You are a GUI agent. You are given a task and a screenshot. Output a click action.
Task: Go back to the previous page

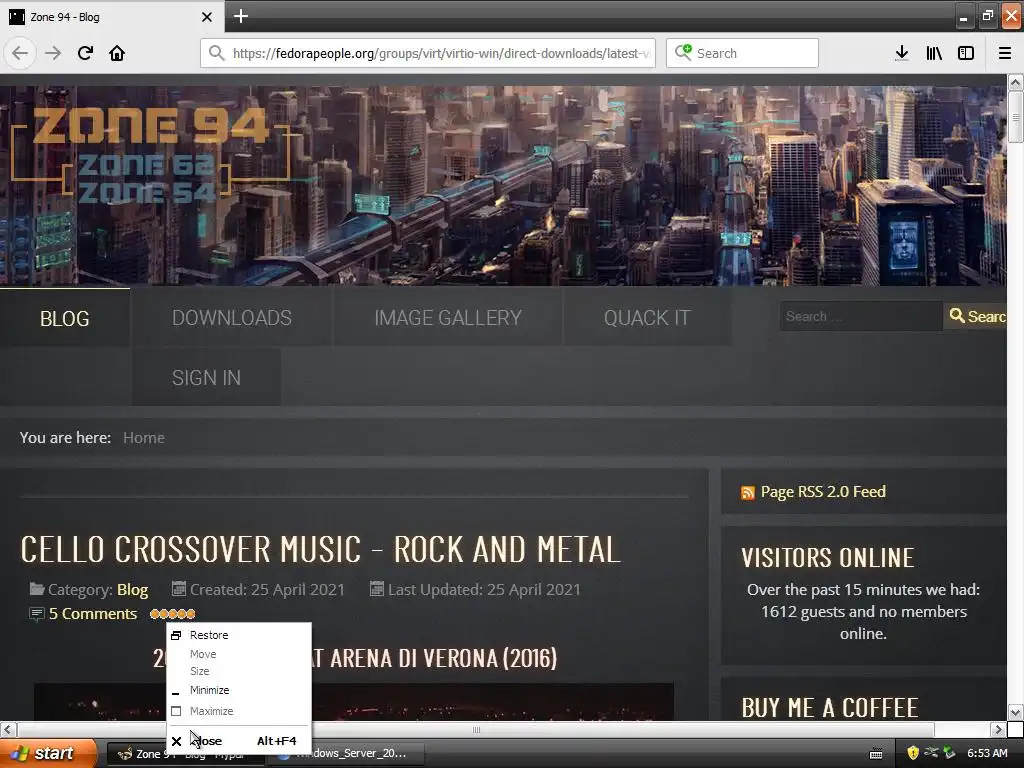coord(20,53)
